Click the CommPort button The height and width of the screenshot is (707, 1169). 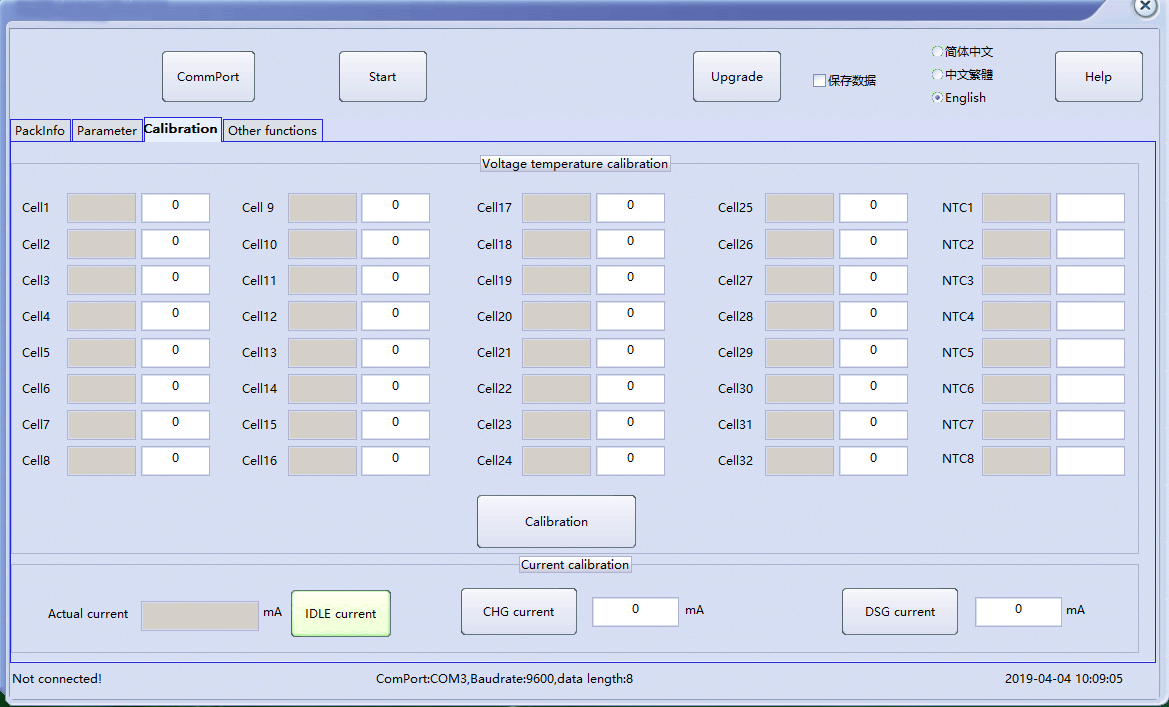208,77
